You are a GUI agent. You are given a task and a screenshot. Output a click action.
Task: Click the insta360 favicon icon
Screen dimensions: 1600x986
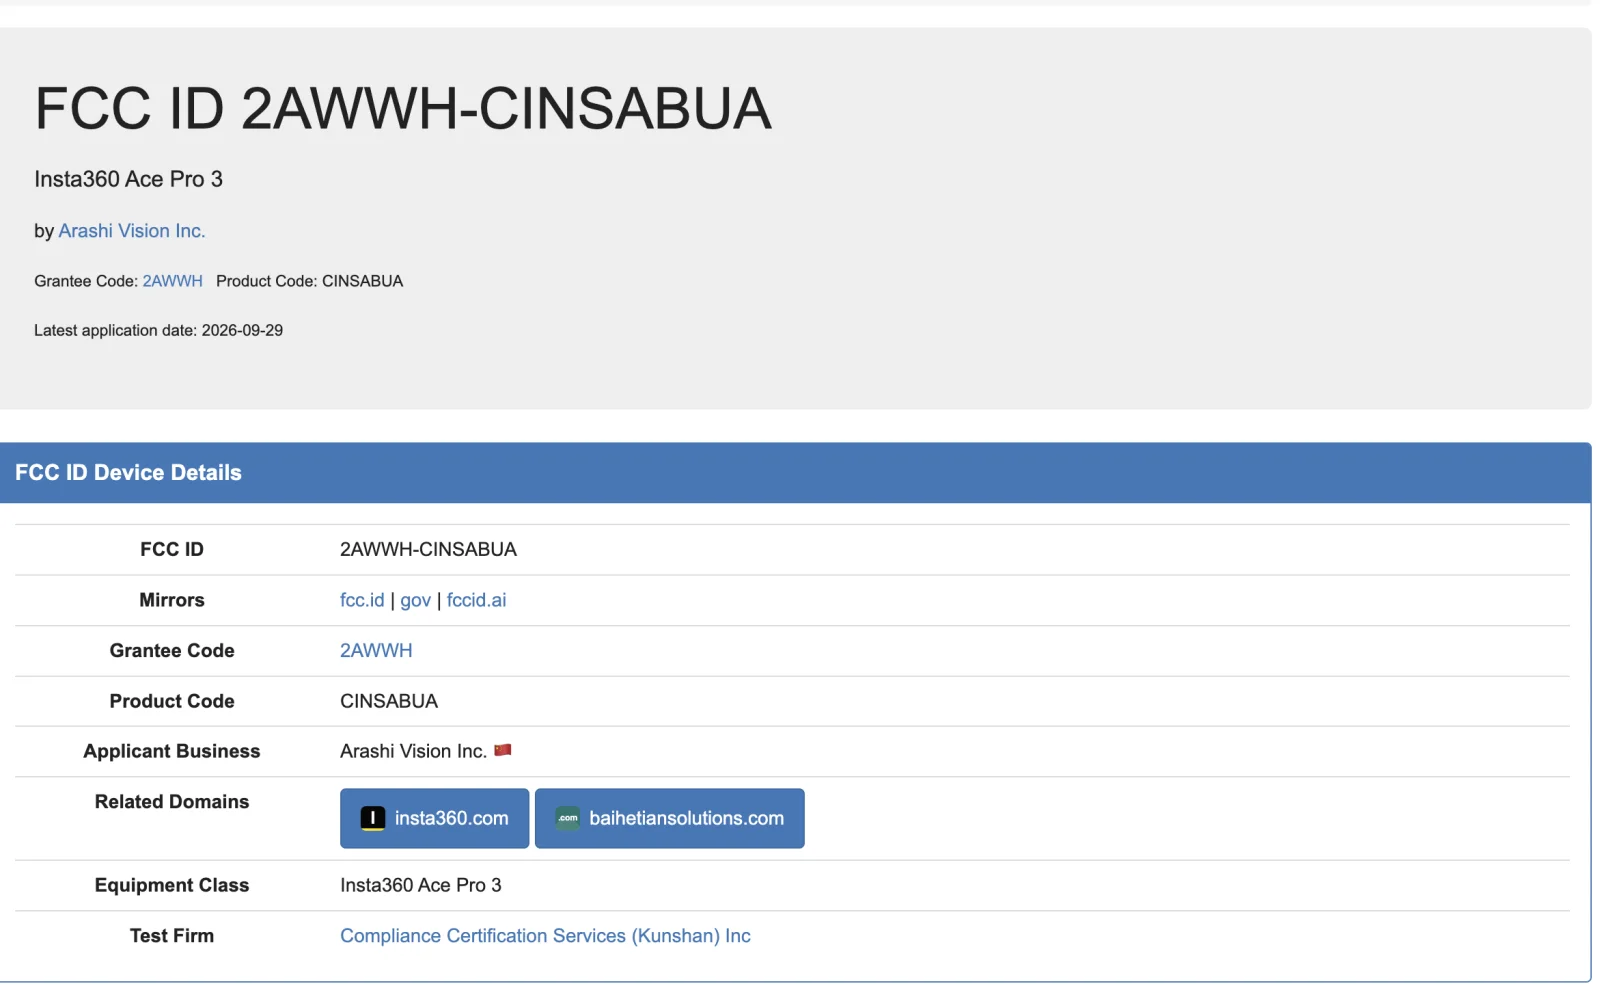point(373,818)
